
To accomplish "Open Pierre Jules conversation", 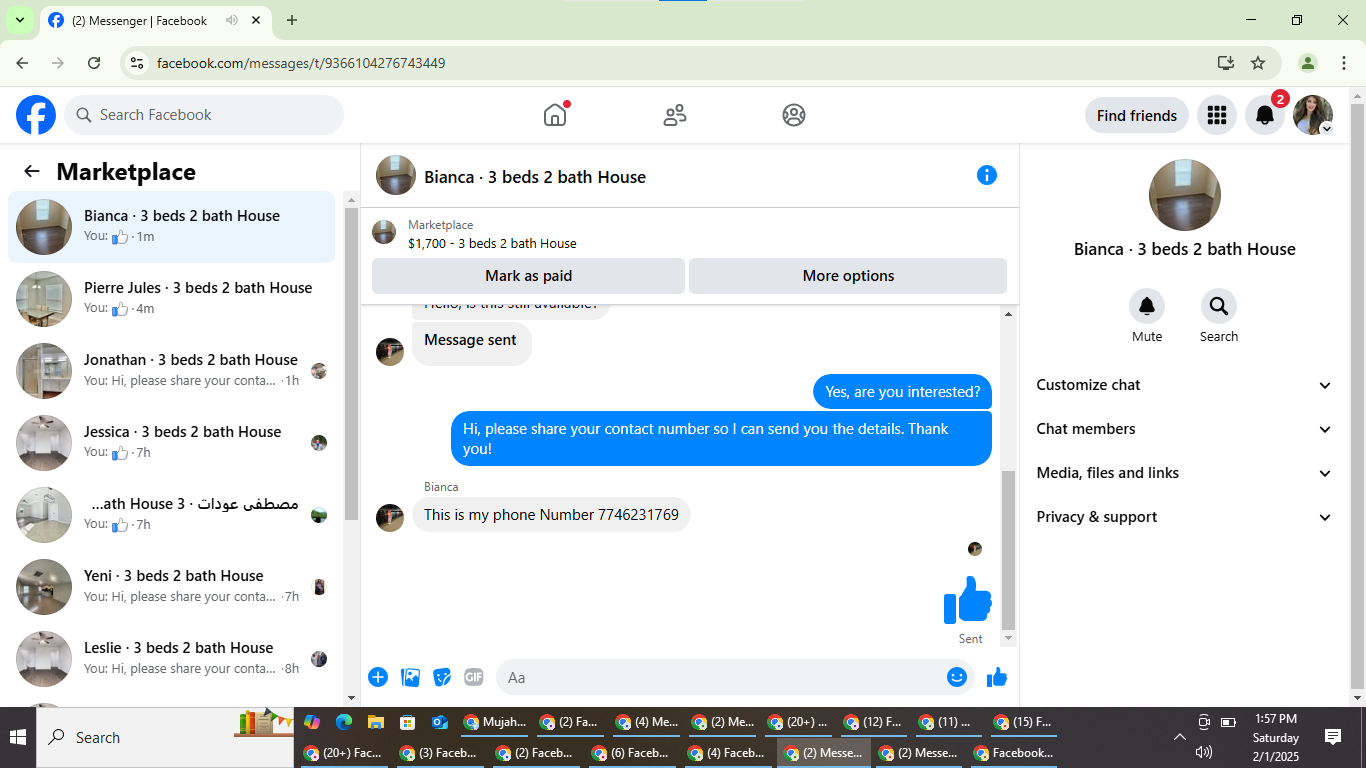I will (x=172, y=299).
